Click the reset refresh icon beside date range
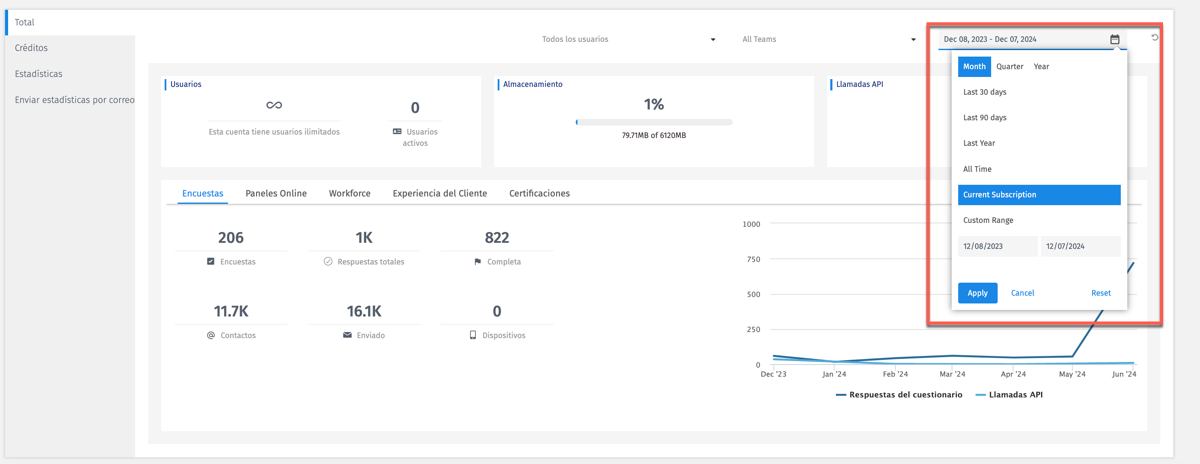 (x=1154, y=38)
